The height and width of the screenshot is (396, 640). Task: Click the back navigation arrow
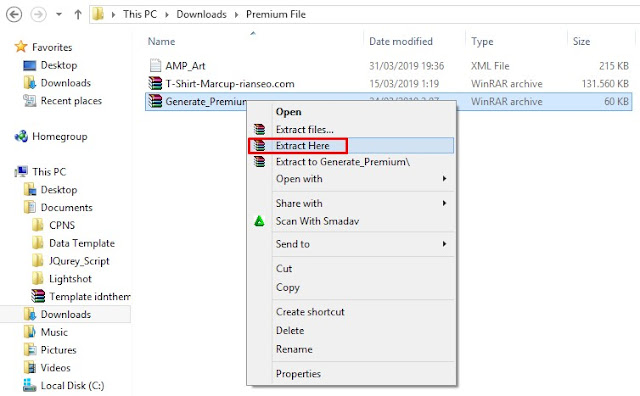14,14
